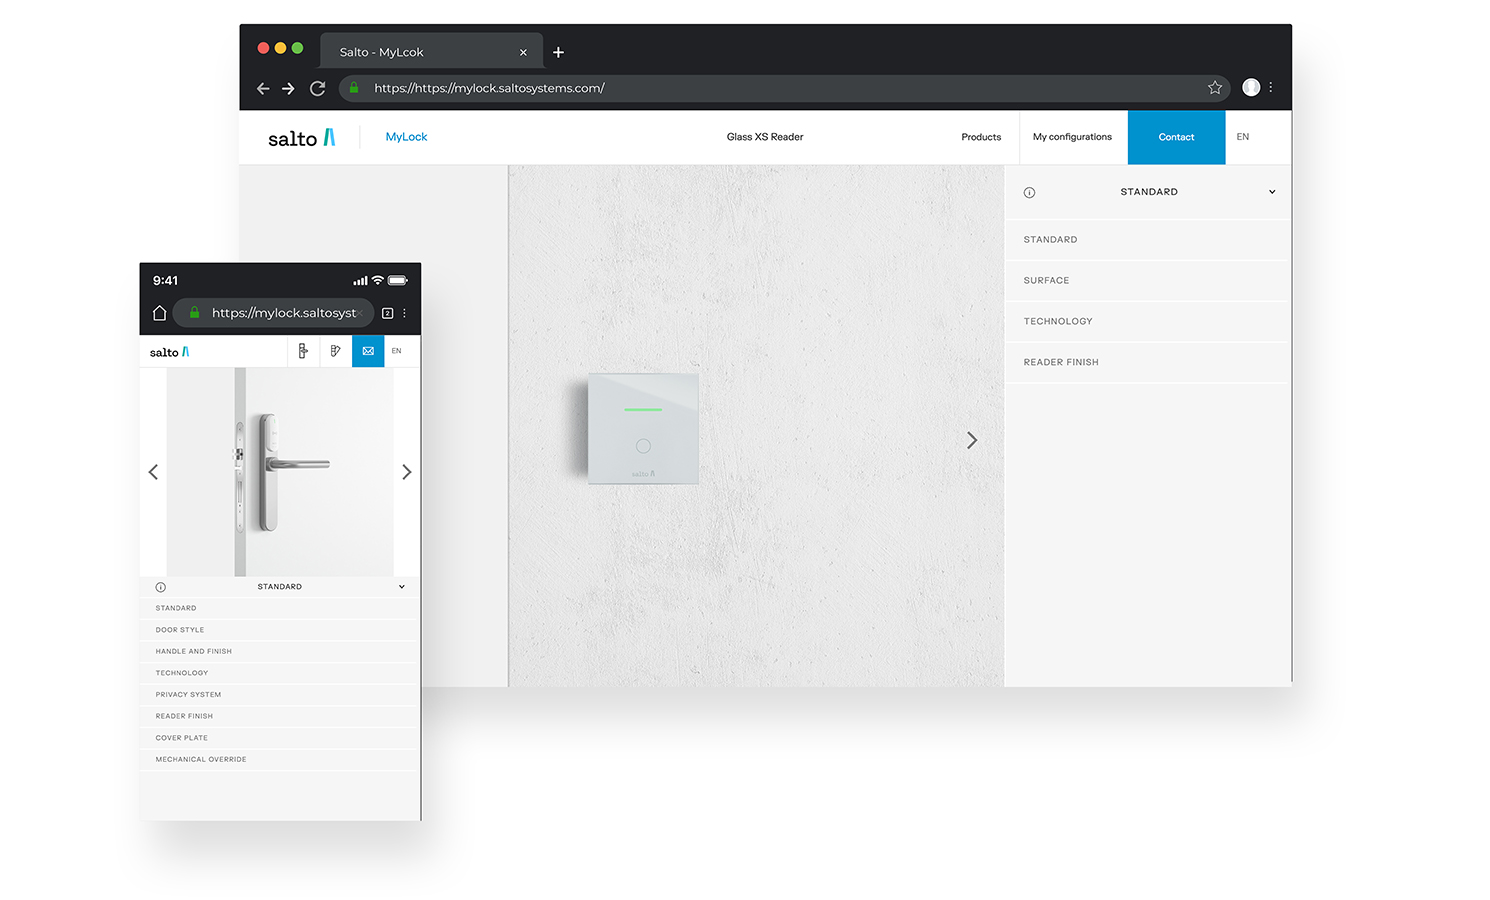The width and height of the screenshot is (1490, 900).
Task: Tap the configurations icon in the mobile header
Action: (x=336, y=351)
